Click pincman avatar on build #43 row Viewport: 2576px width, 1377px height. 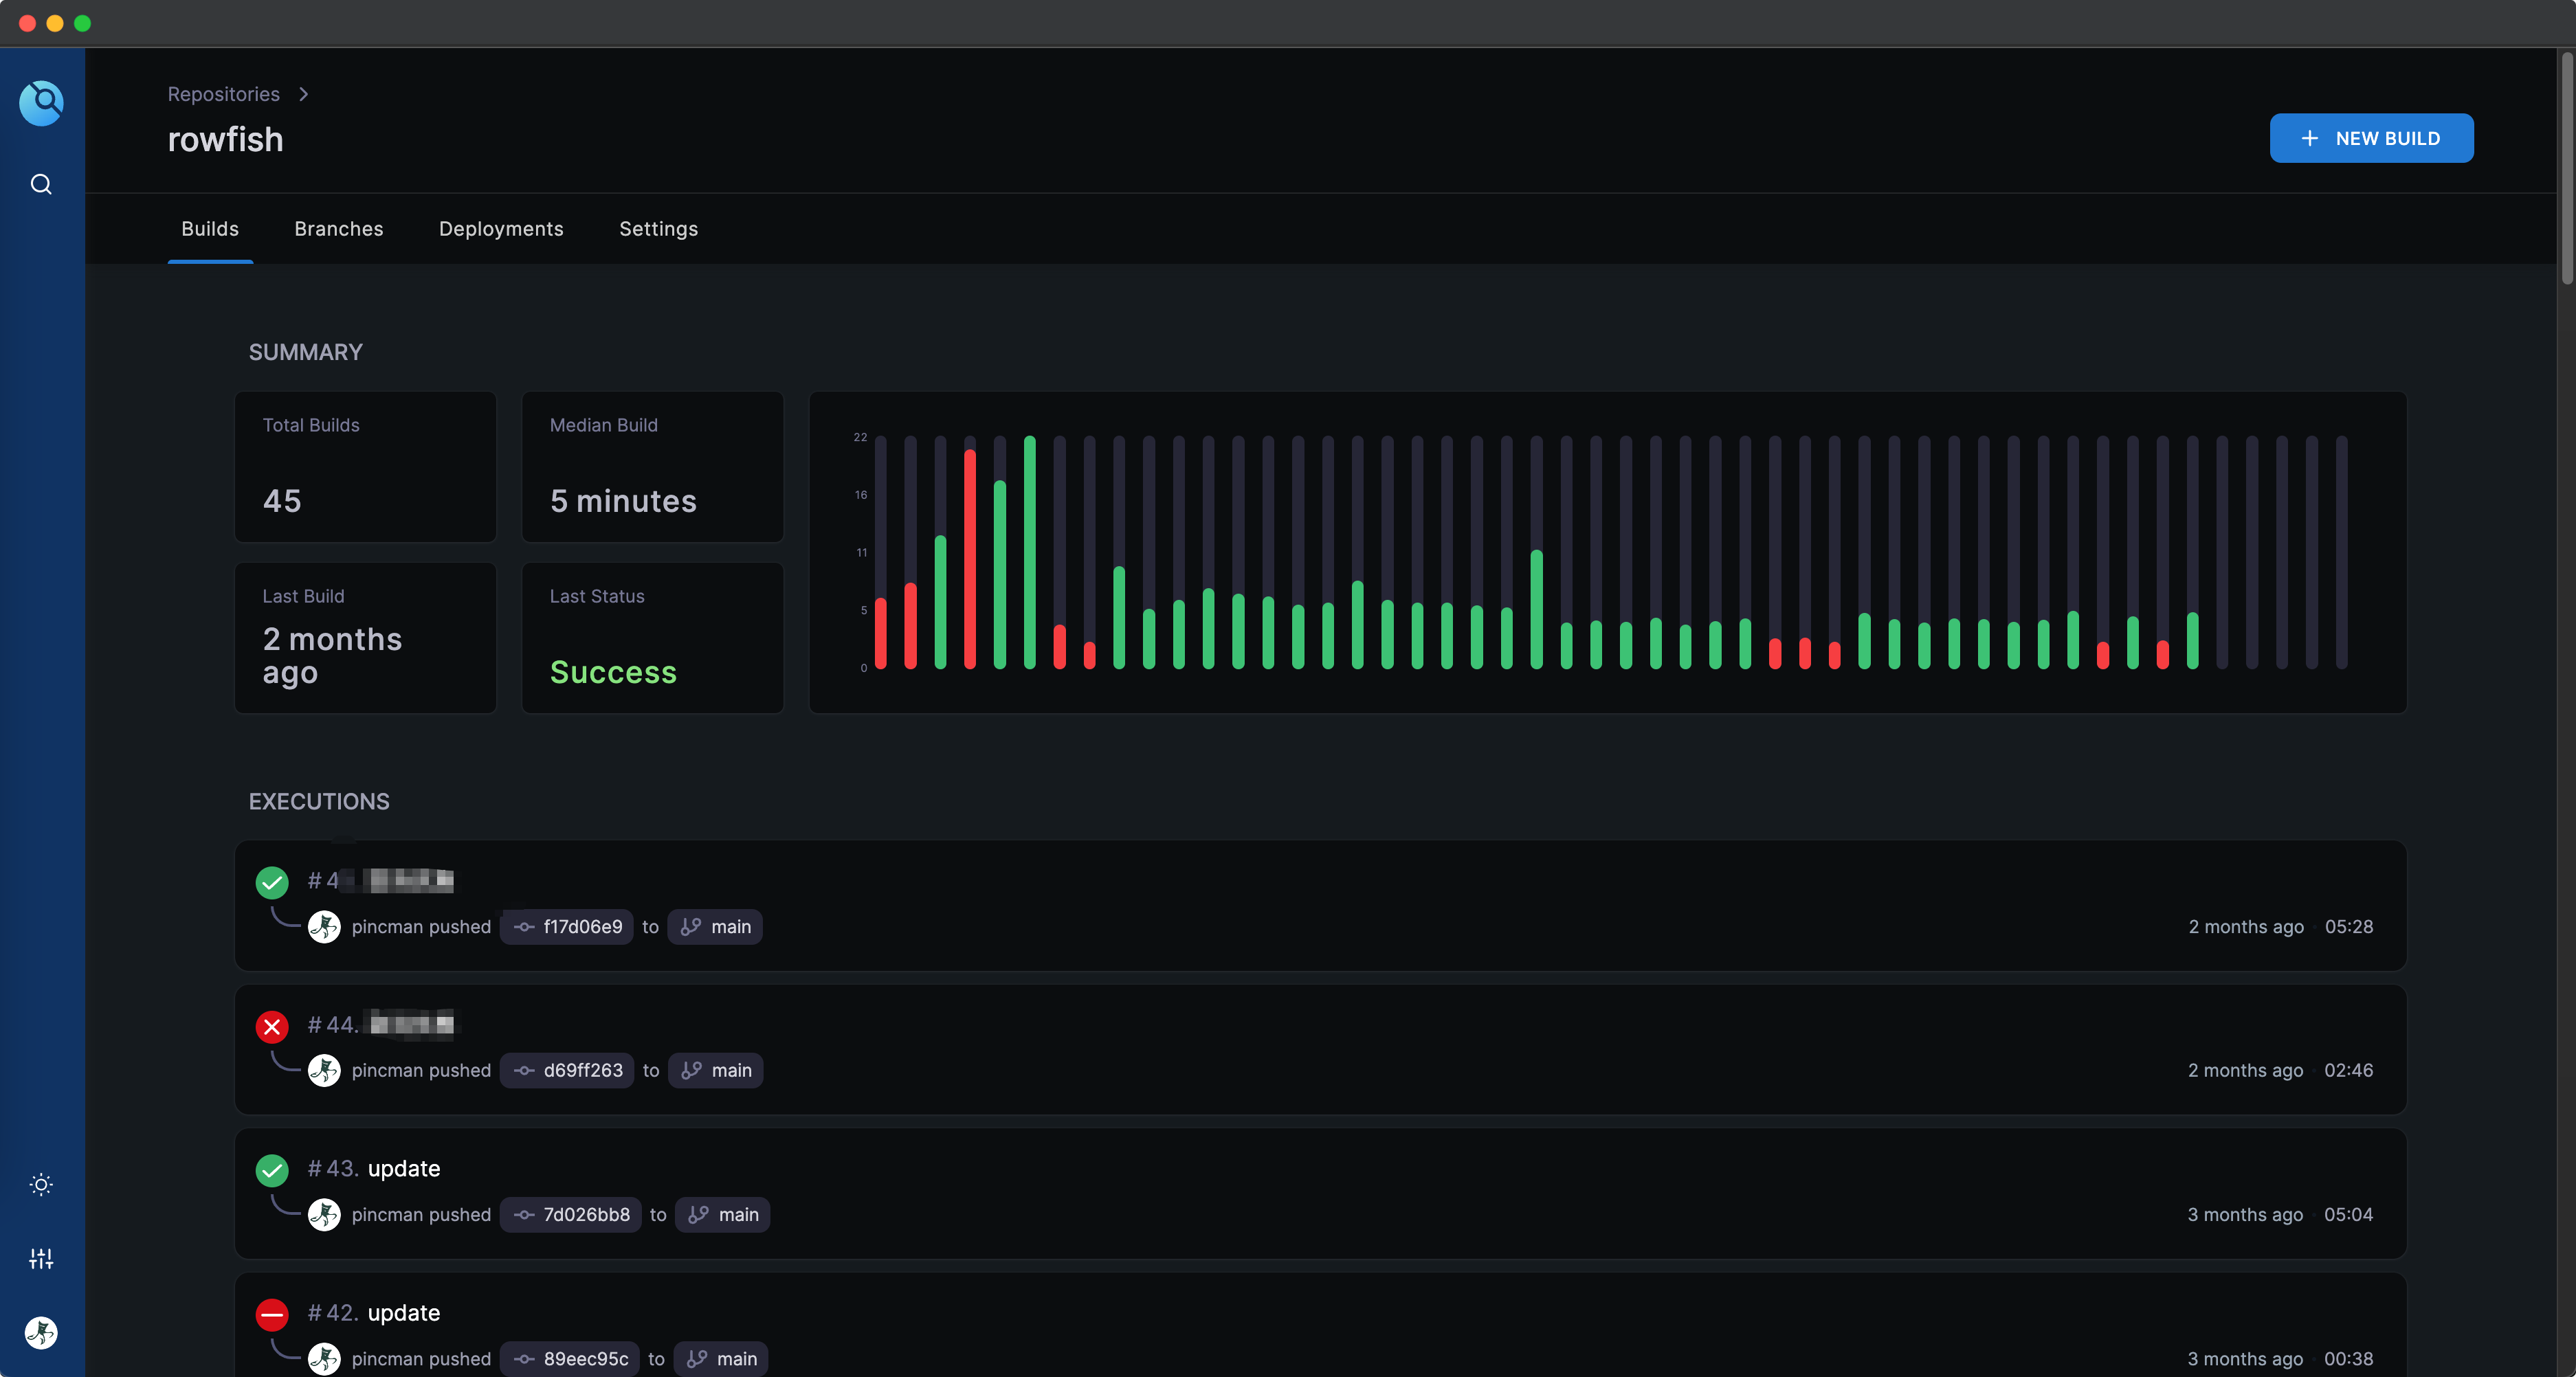(324, 1214)
